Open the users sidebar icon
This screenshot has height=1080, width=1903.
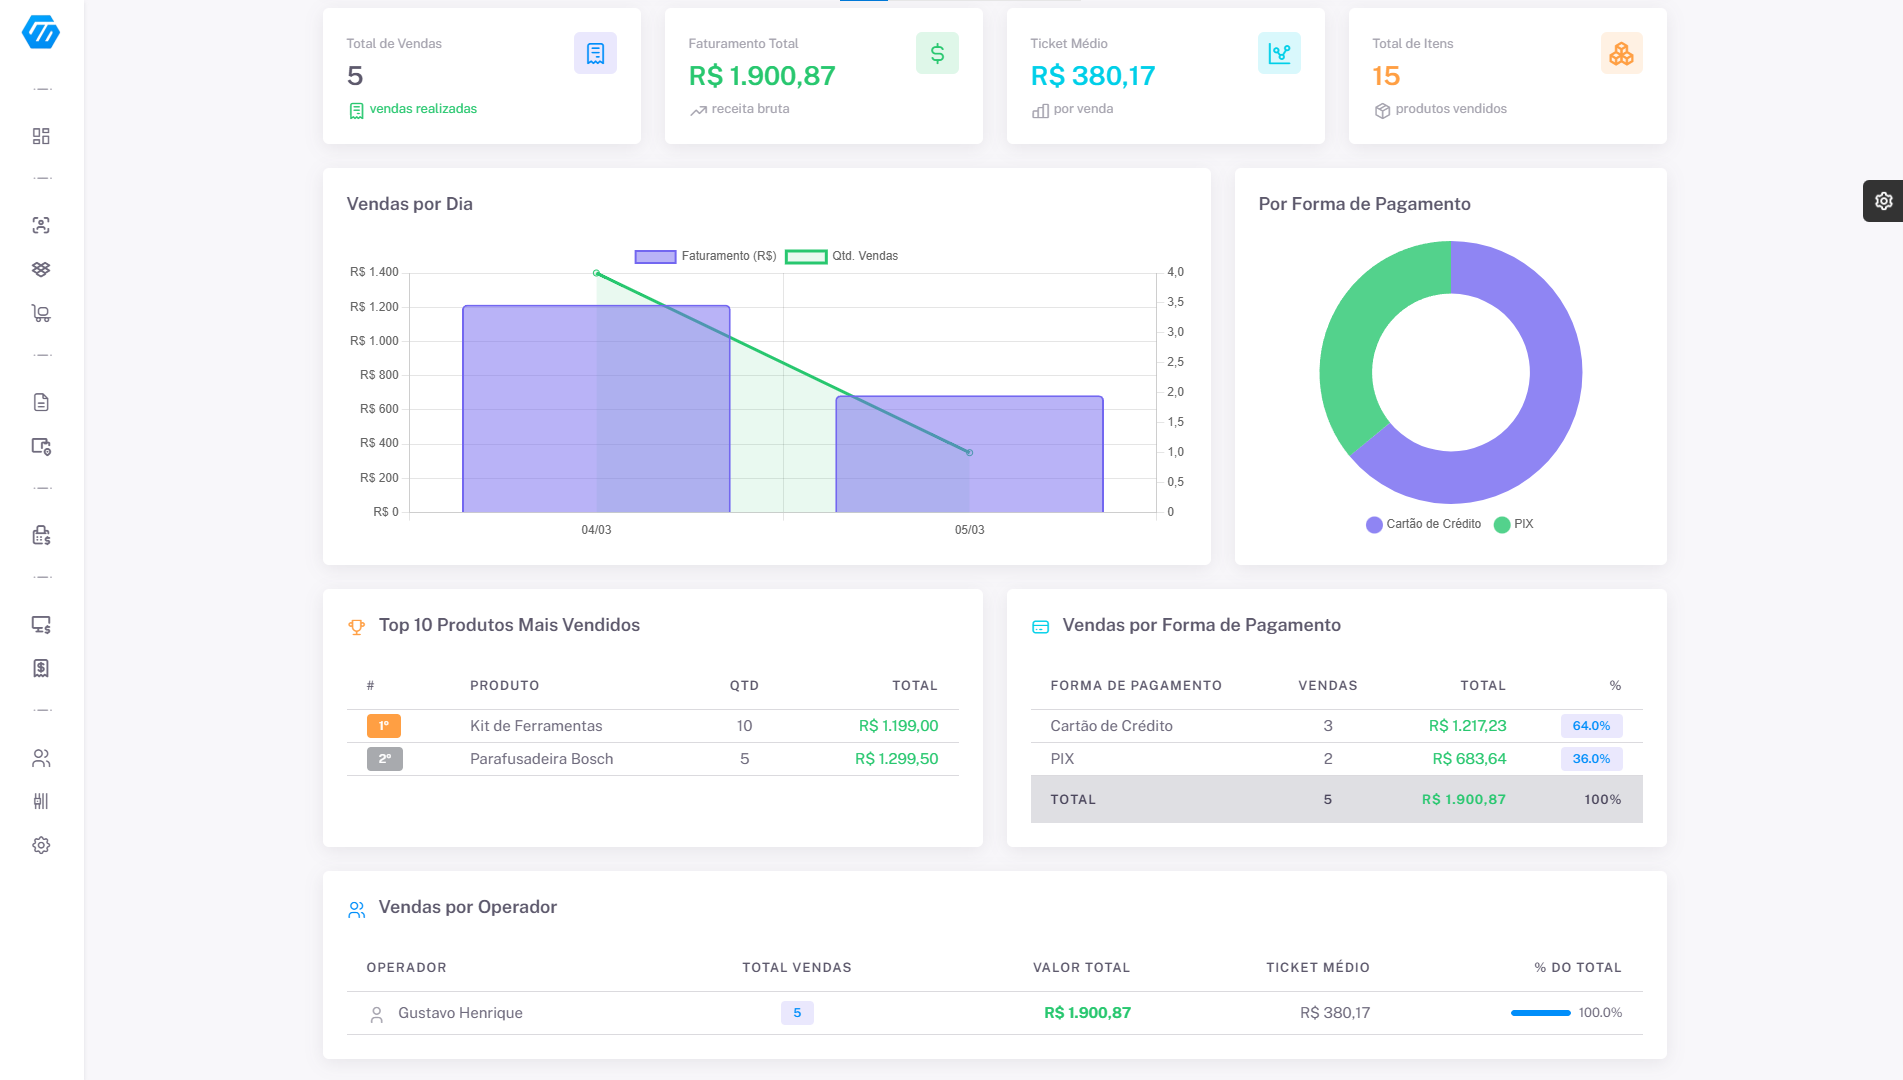(x=41, y=758)
